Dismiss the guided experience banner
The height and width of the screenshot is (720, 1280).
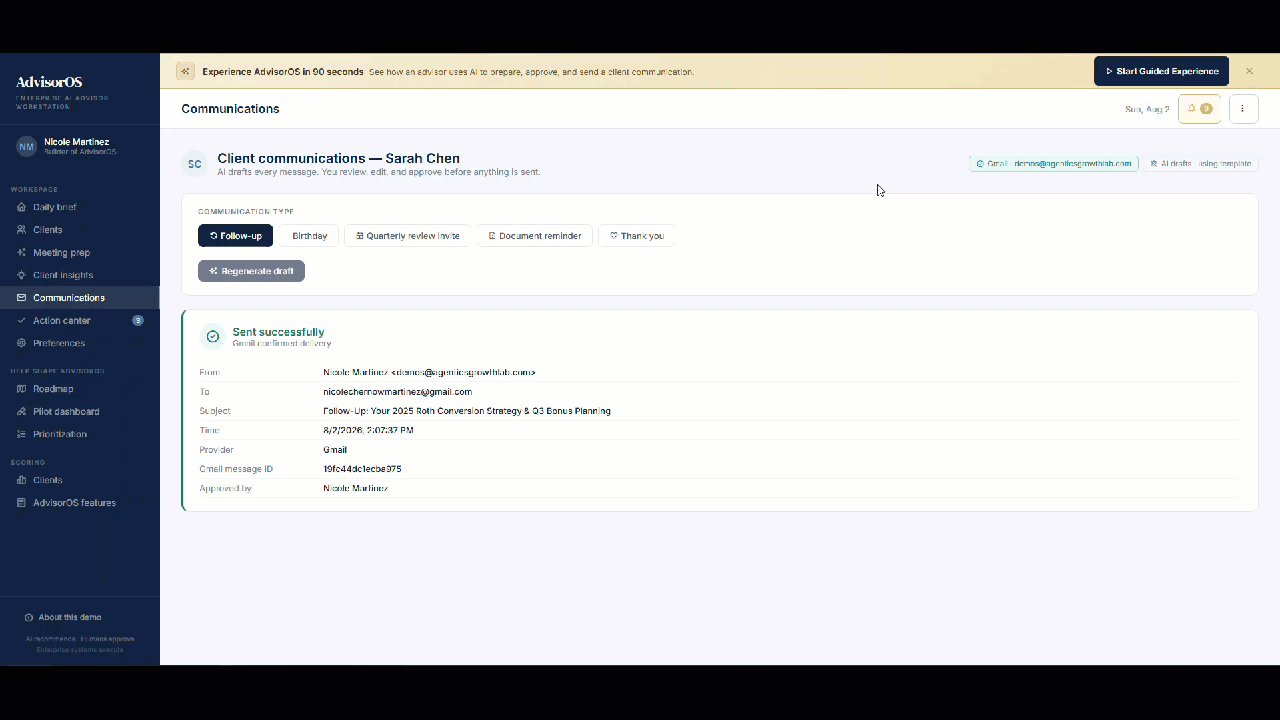pos(1249,72)
